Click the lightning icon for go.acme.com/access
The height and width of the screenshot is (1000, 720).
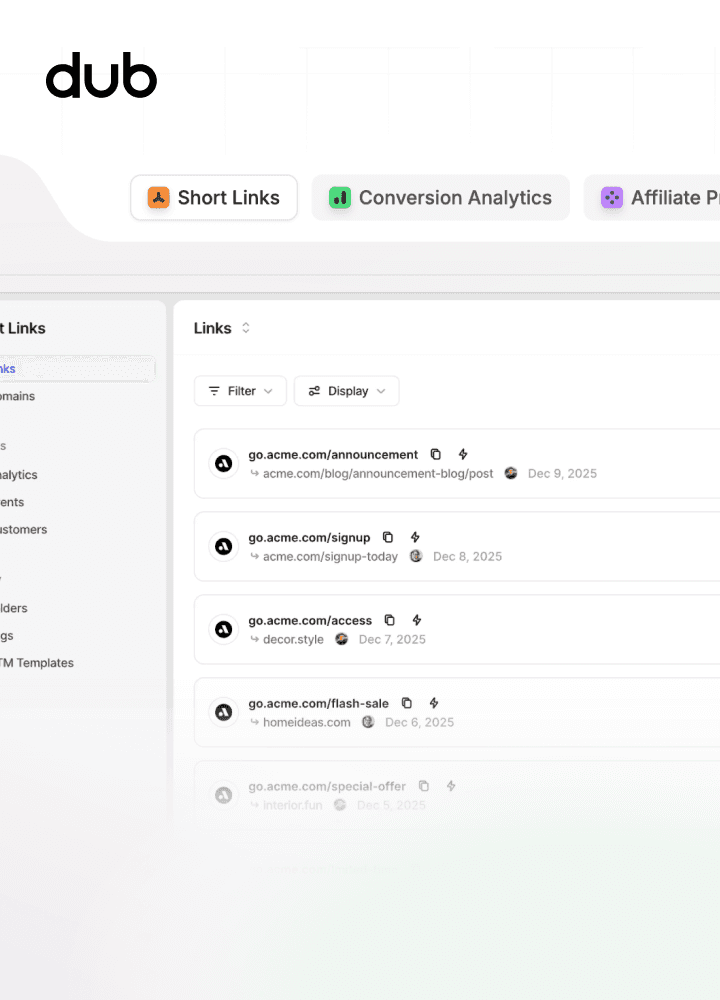pyautogui.click(x=416, y=620)
